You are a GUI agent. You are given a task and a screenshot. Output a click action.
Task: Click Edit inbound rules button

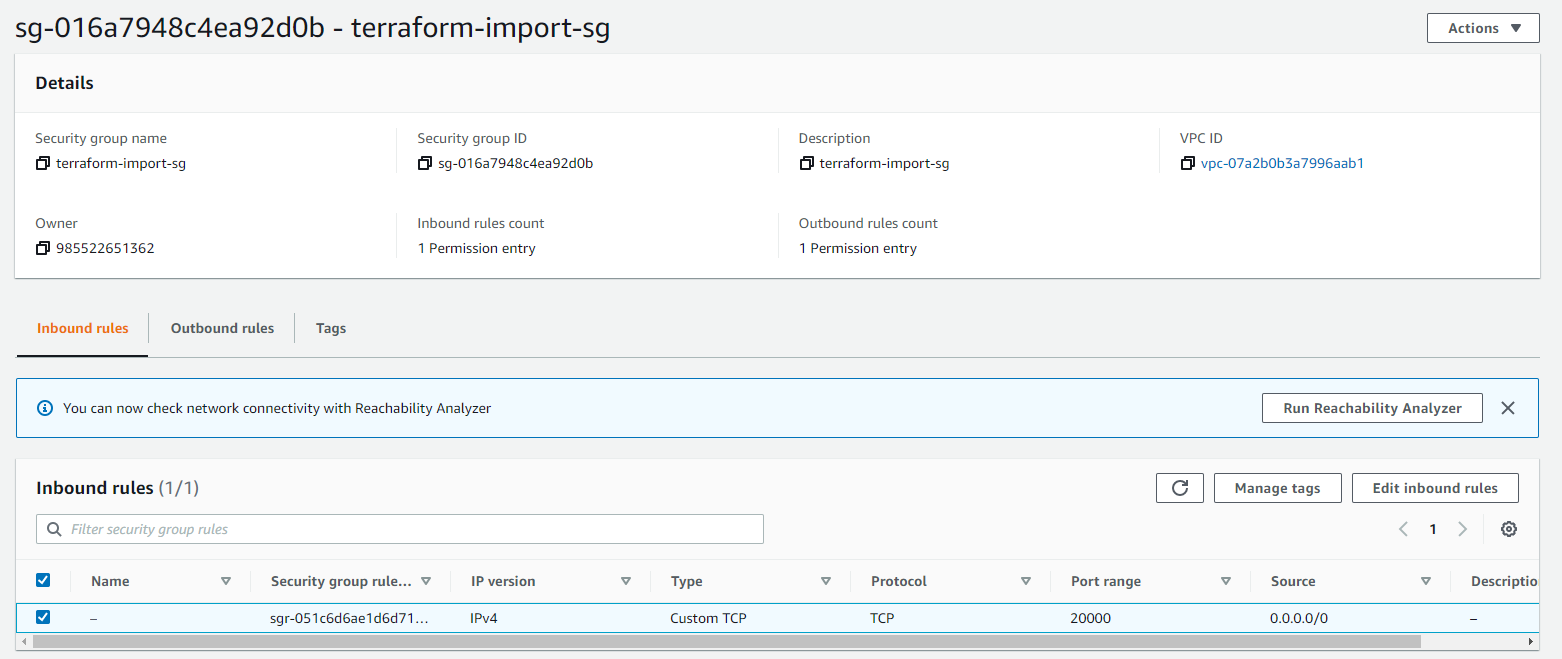(x=1435, y=488)
